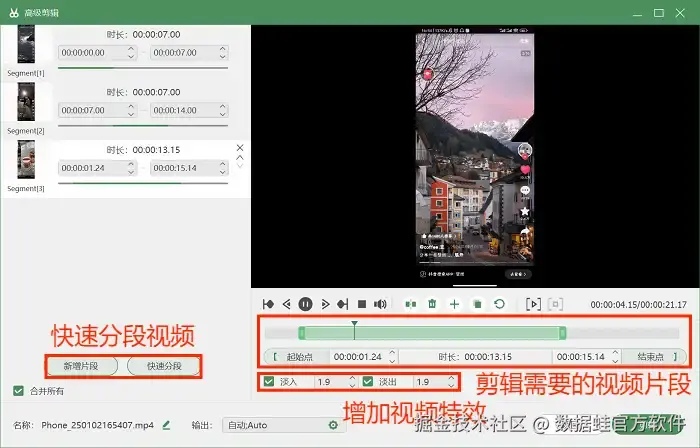Move Segment[3] up with the arrow
Screen dimensions: 700x448
[x=240, y=158]
